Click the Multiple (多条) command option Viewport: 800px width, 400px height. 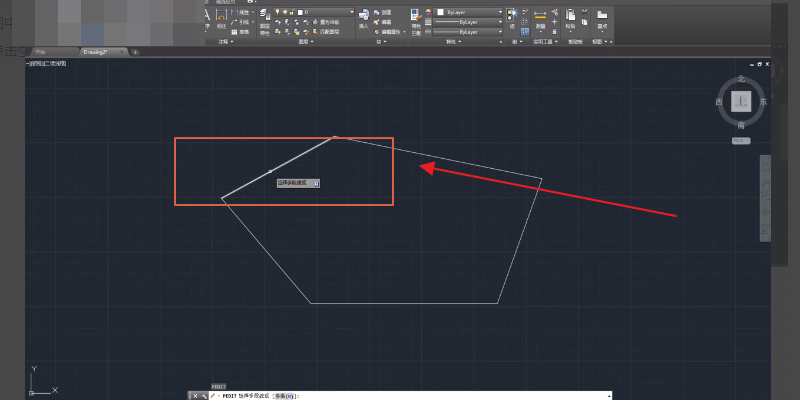click(285, 396)
